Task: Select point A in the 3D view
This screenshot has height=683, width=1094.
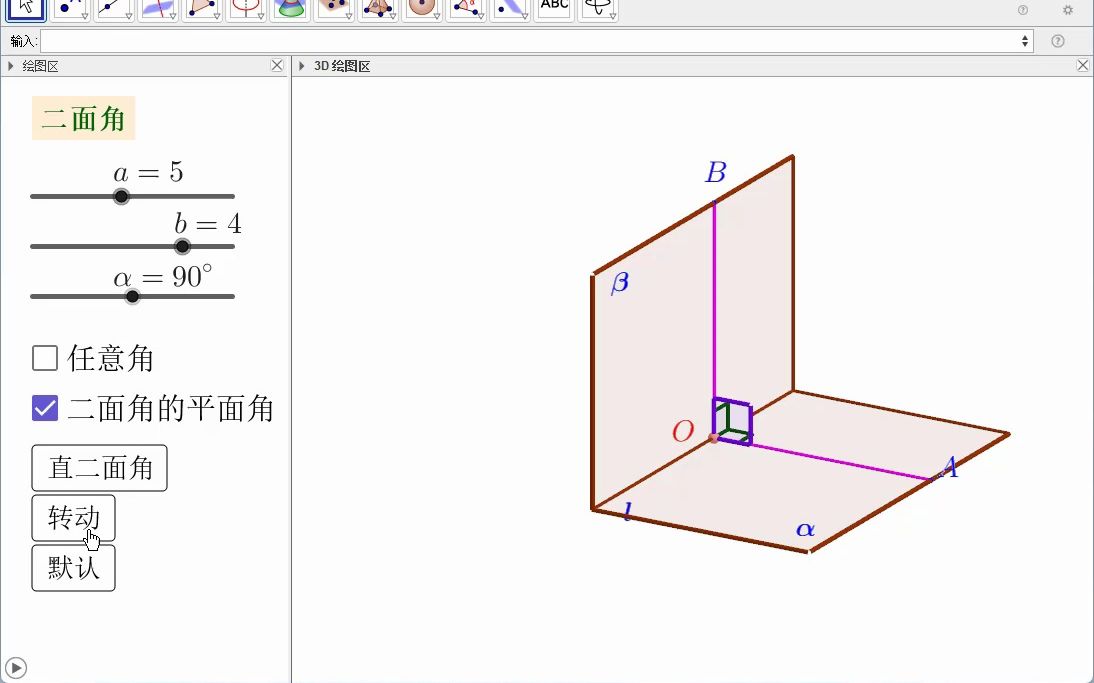Action: pyautogui.click(x=931, y=479)
